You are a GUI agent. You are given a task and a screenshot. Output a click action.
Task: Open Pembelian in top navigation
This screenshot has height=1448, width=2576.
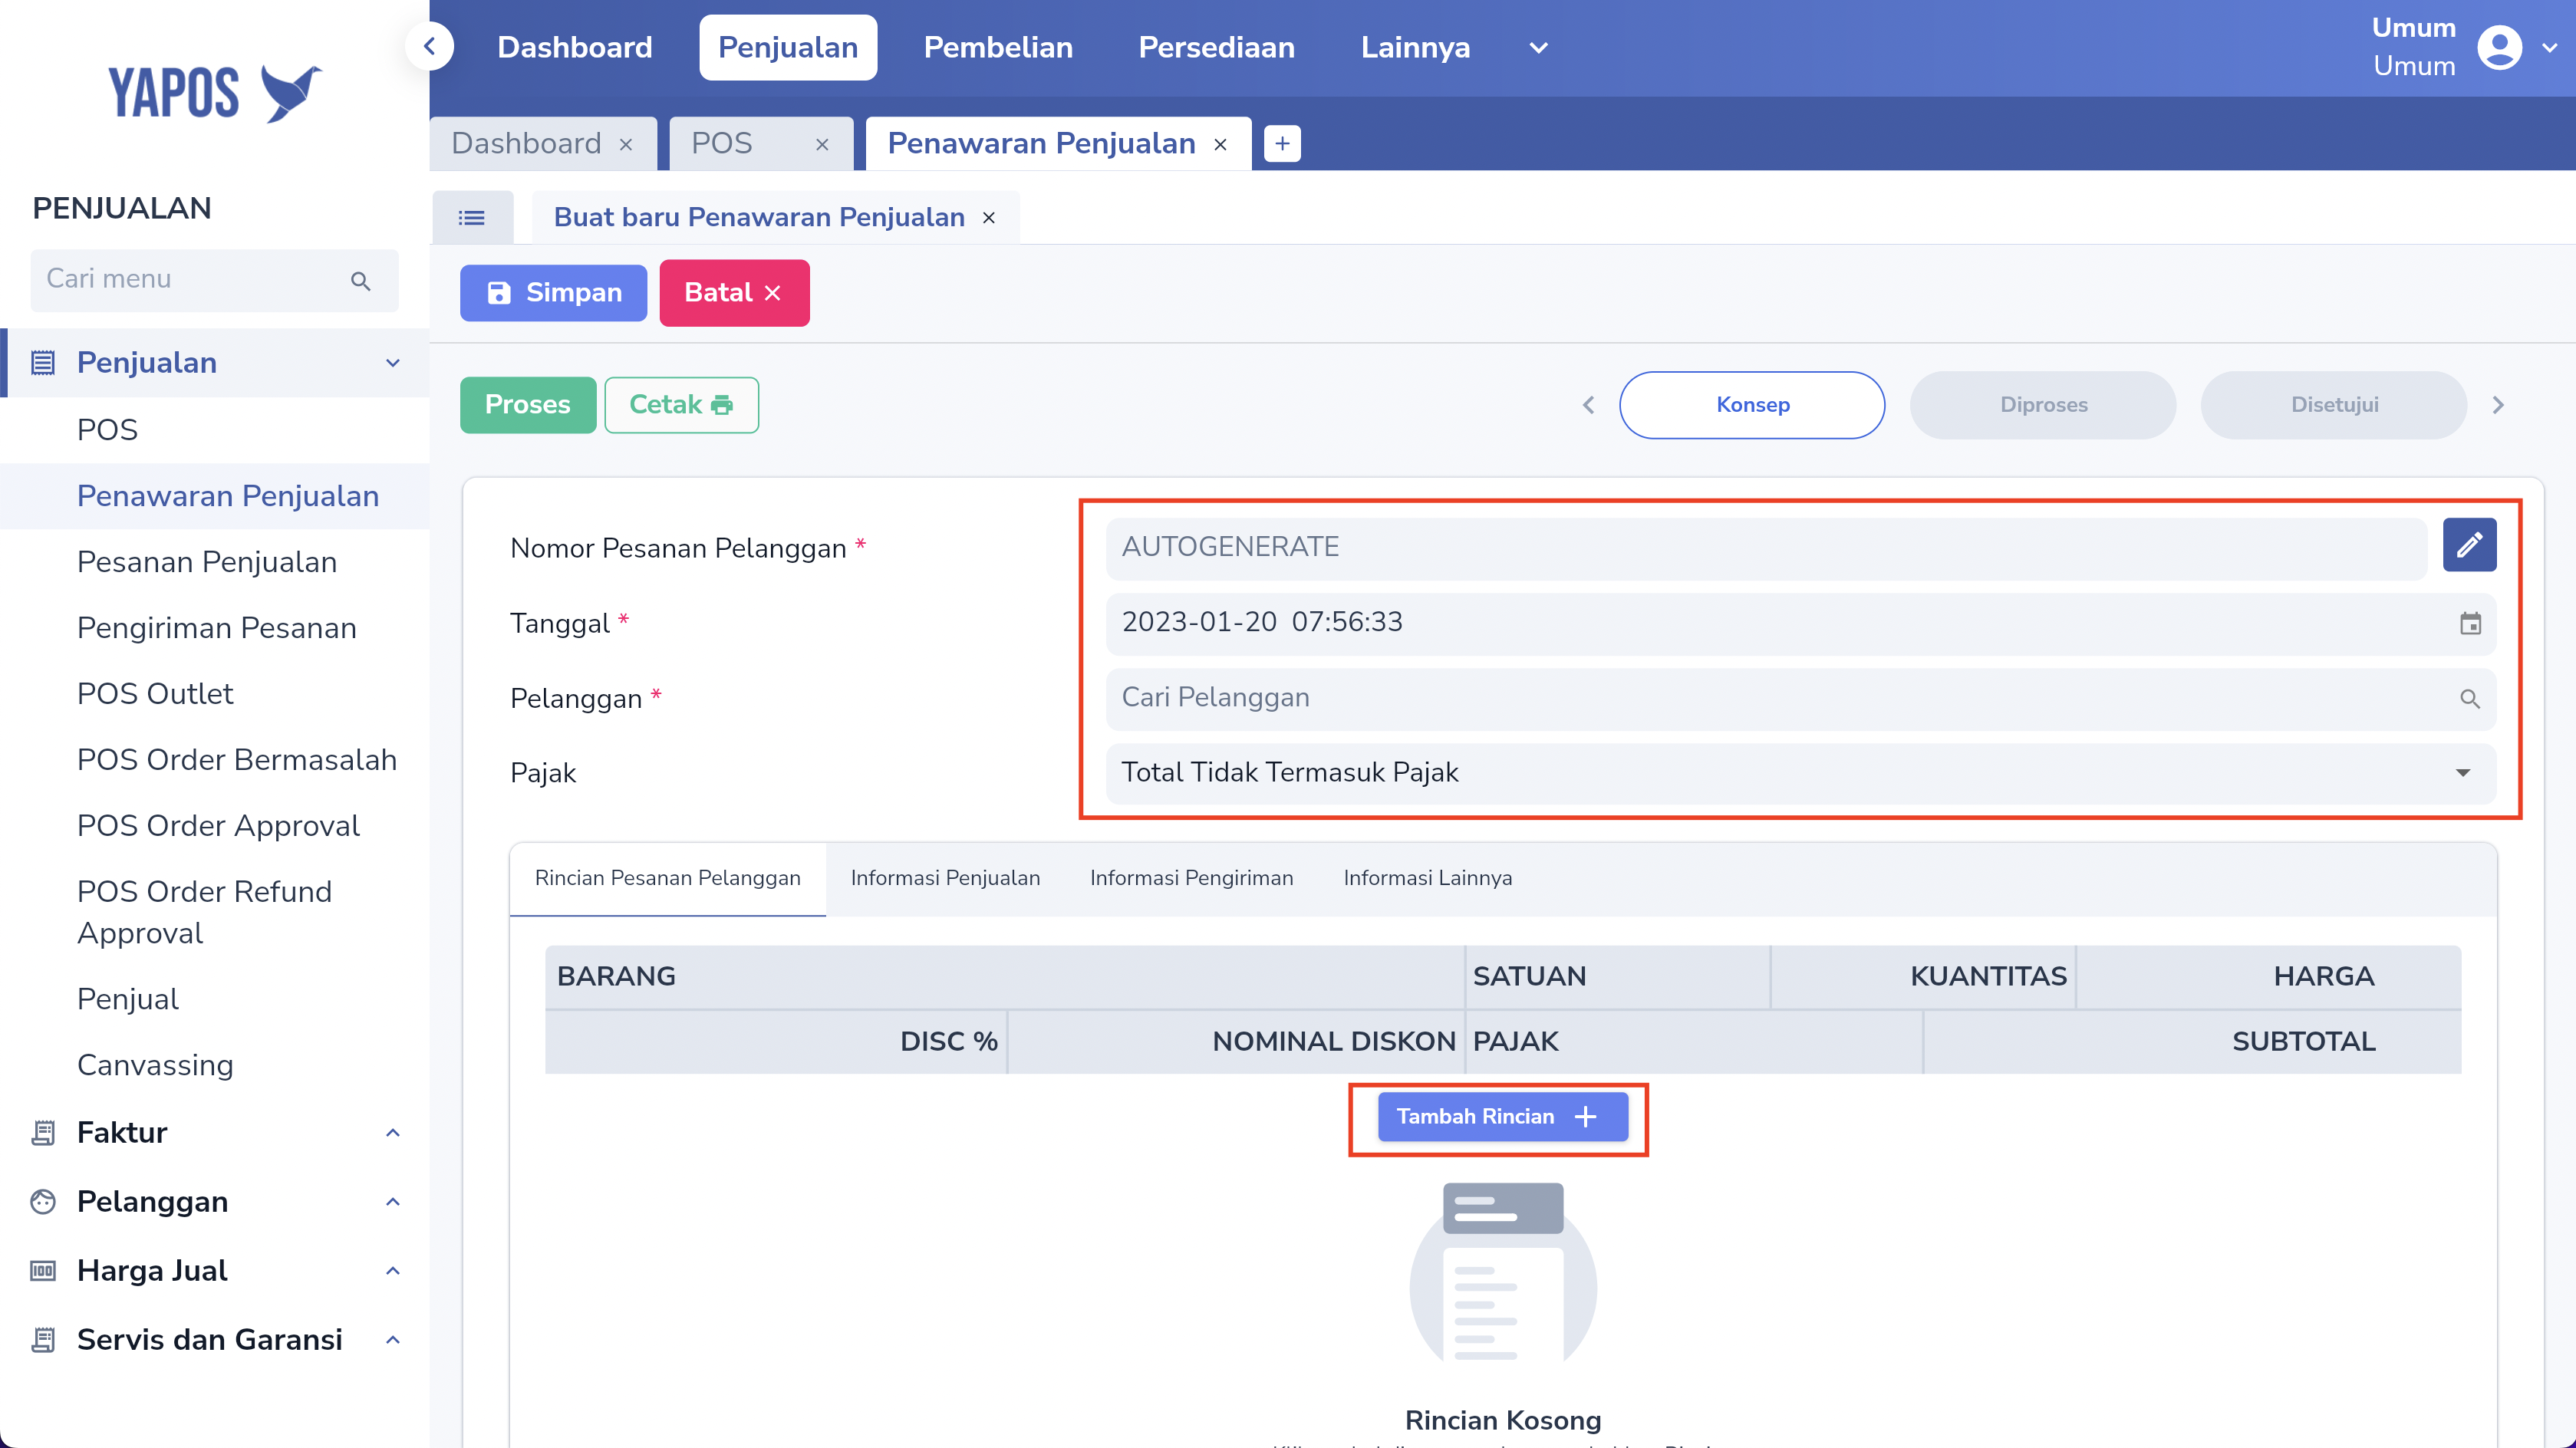[x=998, y=47]
